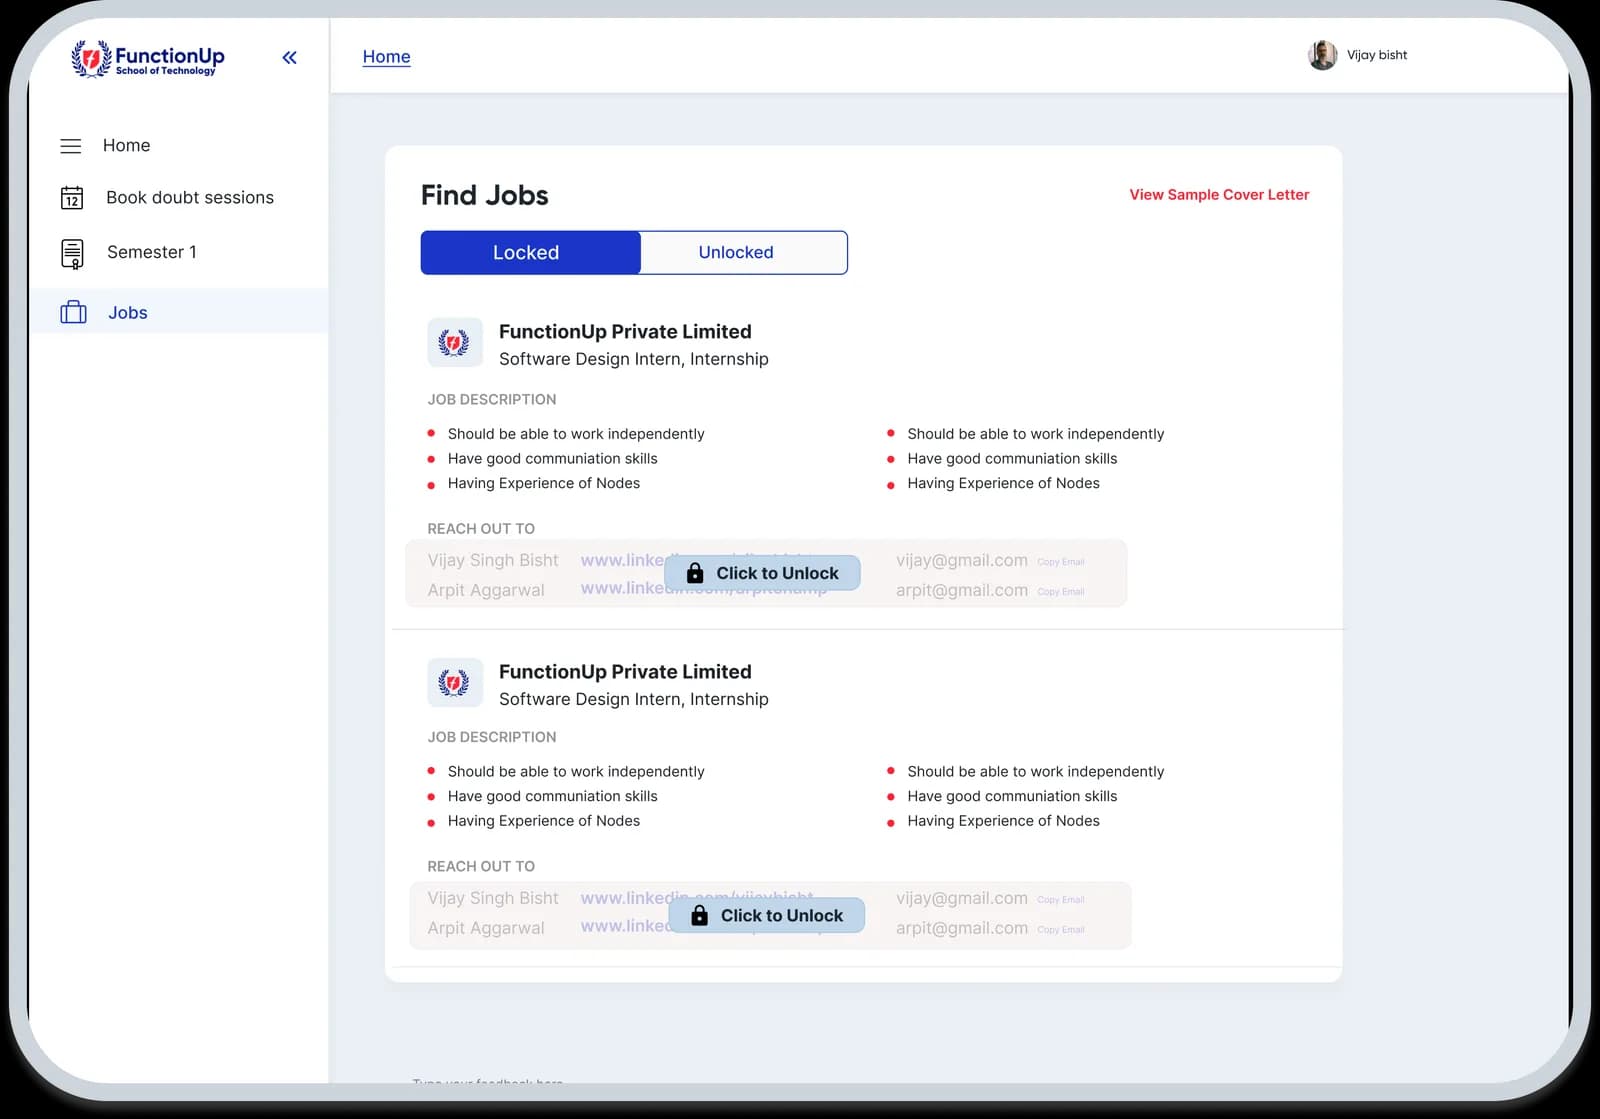
Task: Click Software Design Intern, Internship in the first listing
Action: point(634,359)
